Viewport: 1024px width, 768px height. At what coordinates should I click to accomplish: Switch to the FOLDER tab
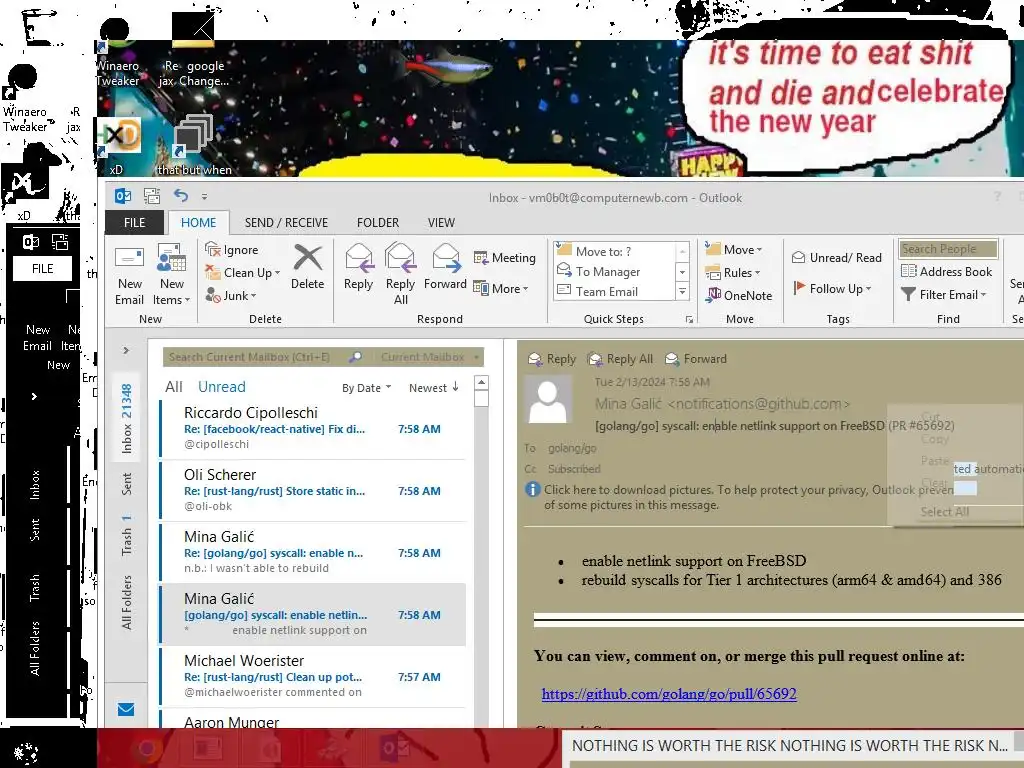pyautogui.click(x=377, y=223)
